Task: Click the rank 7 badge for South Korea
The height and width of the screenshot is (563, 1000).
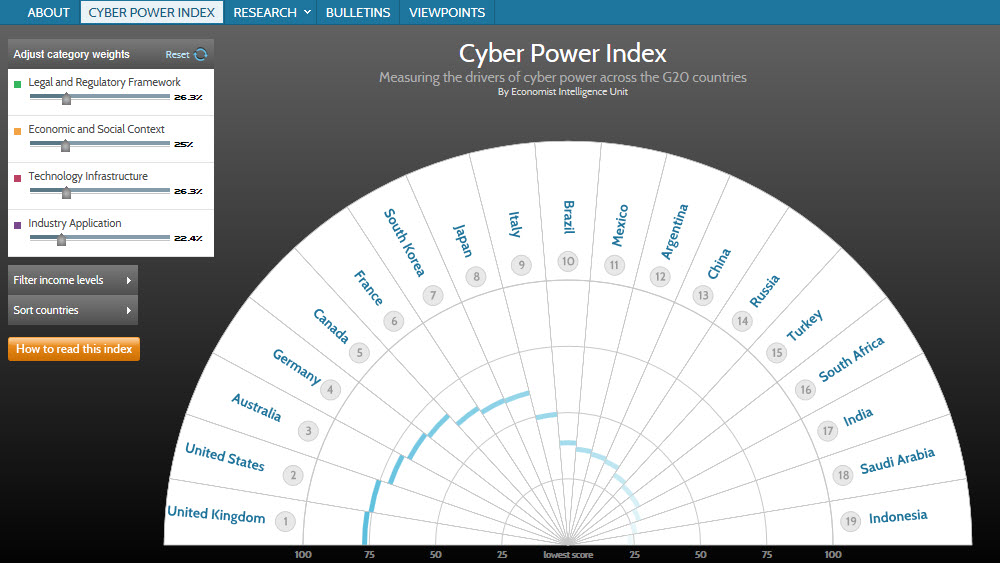Action: click(x=432, y=296)
